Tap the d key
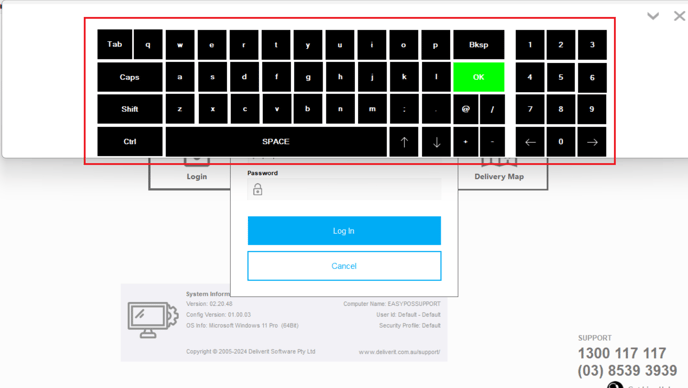 pos(244,77)
